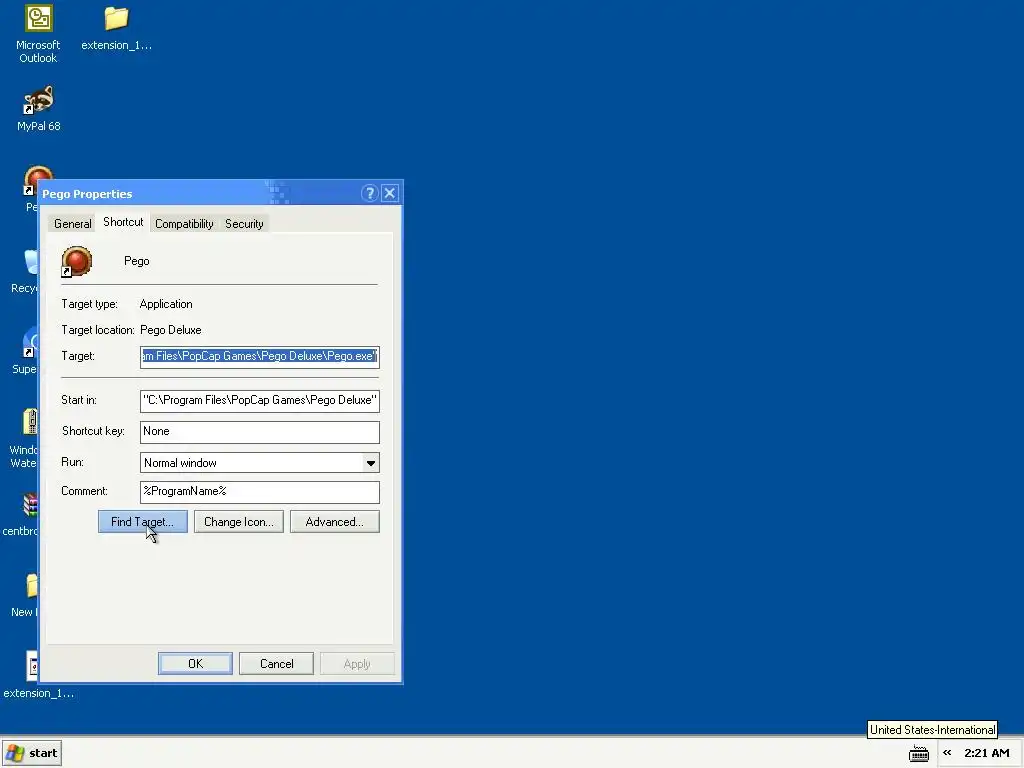Open the Run dropdown showing Normal window
This screenshot has height=768, width=1024.
260,463
